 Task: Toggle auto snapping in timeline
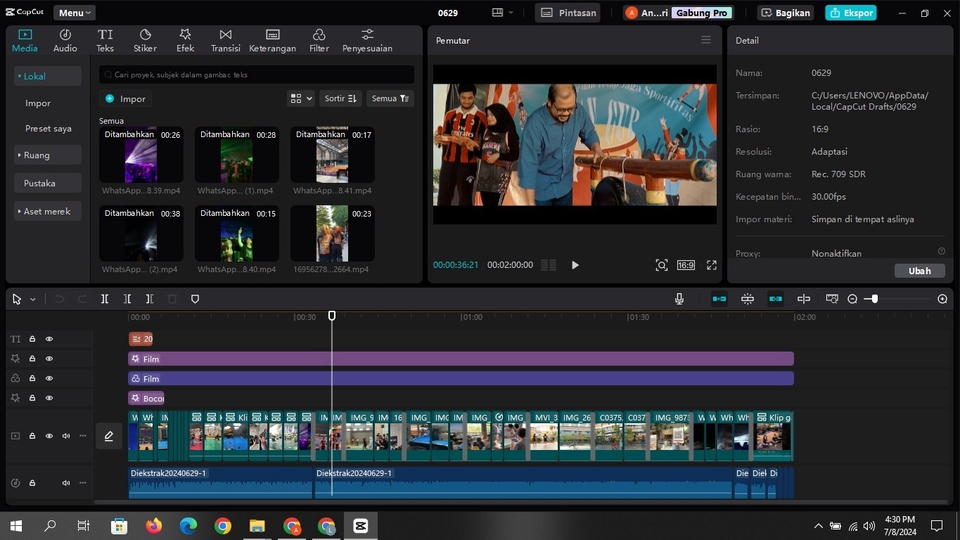click(x=748, y=299)
